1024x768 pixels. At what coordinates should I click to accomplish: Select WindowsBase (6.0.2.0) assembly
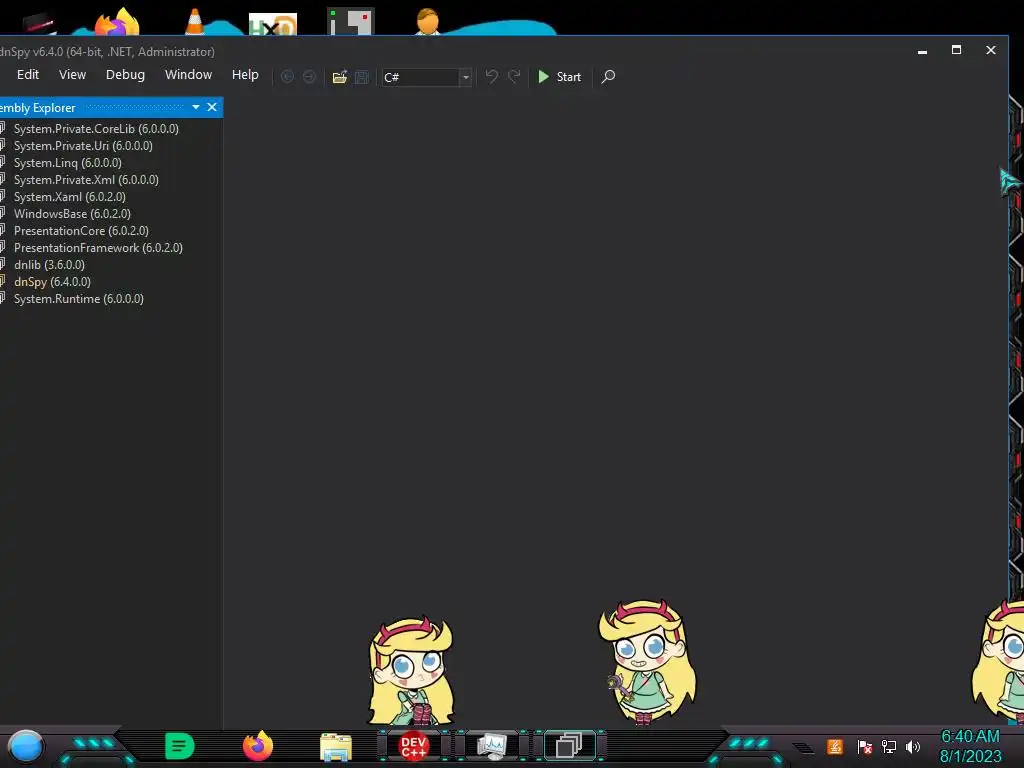point(72,214)
